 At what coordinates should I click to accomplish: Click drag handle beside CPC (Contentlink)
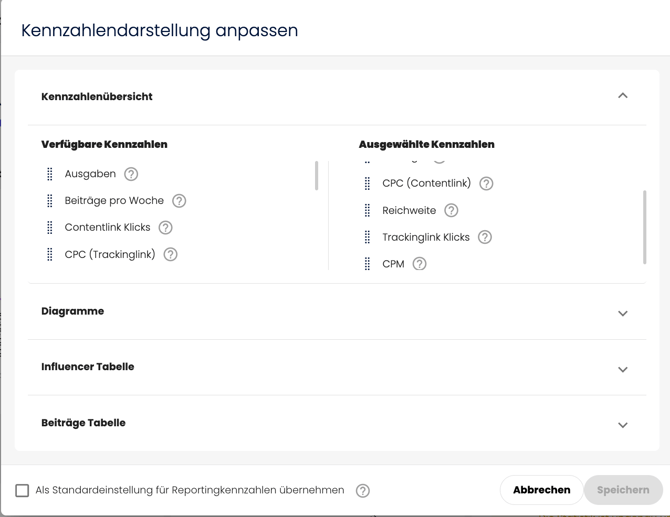click(367, 183)
